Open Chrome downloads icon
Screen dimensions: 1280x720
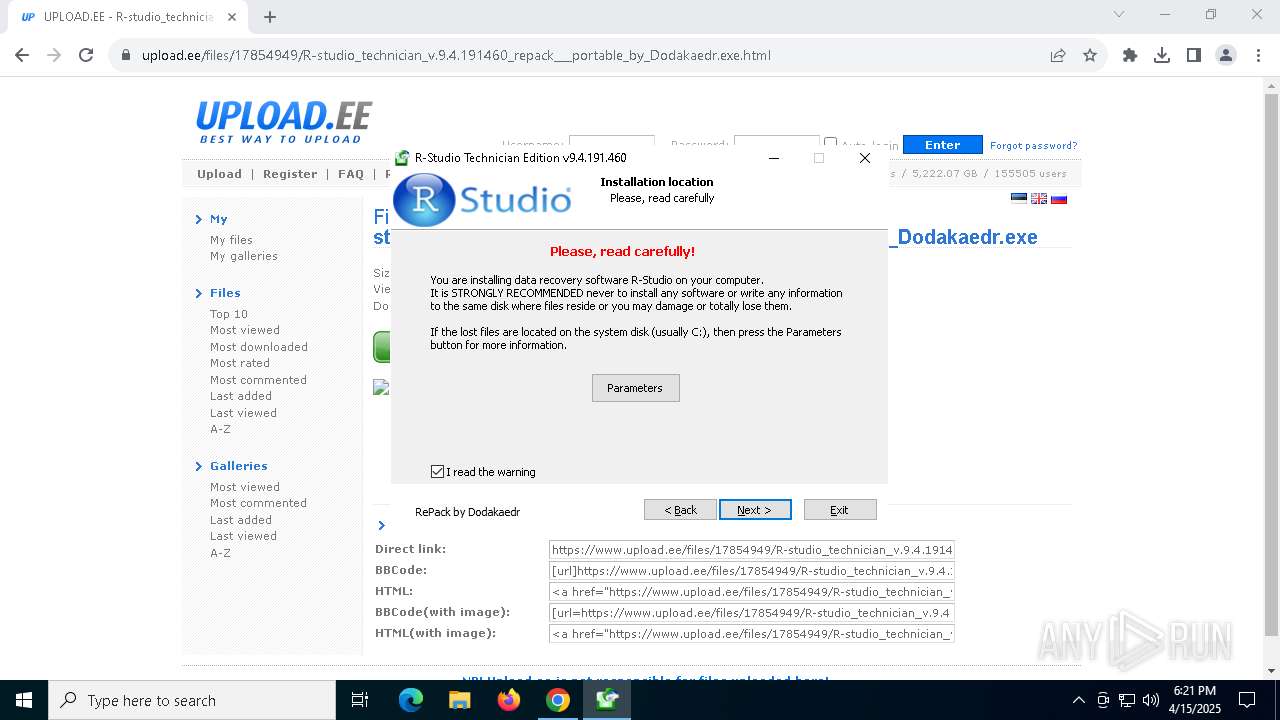coord(1162,55)
